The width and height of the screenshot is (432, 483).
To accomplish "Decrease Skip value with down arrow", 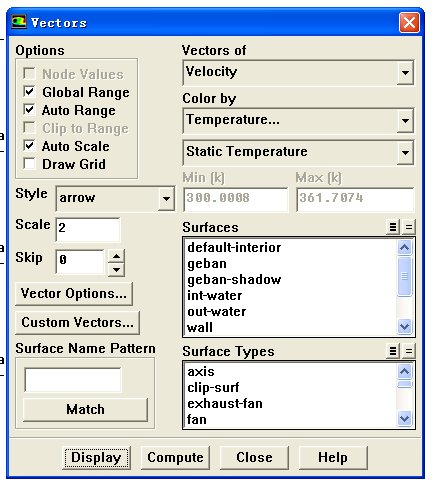I will coord(116,269).
